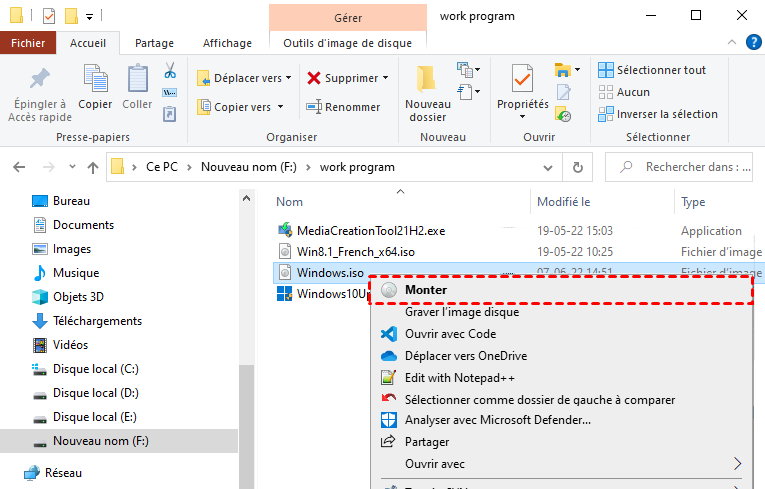The height and width of the screenshot is (489, 765).
Task: Click the Back navigation arrow
Action: click(x=19, y=167)
